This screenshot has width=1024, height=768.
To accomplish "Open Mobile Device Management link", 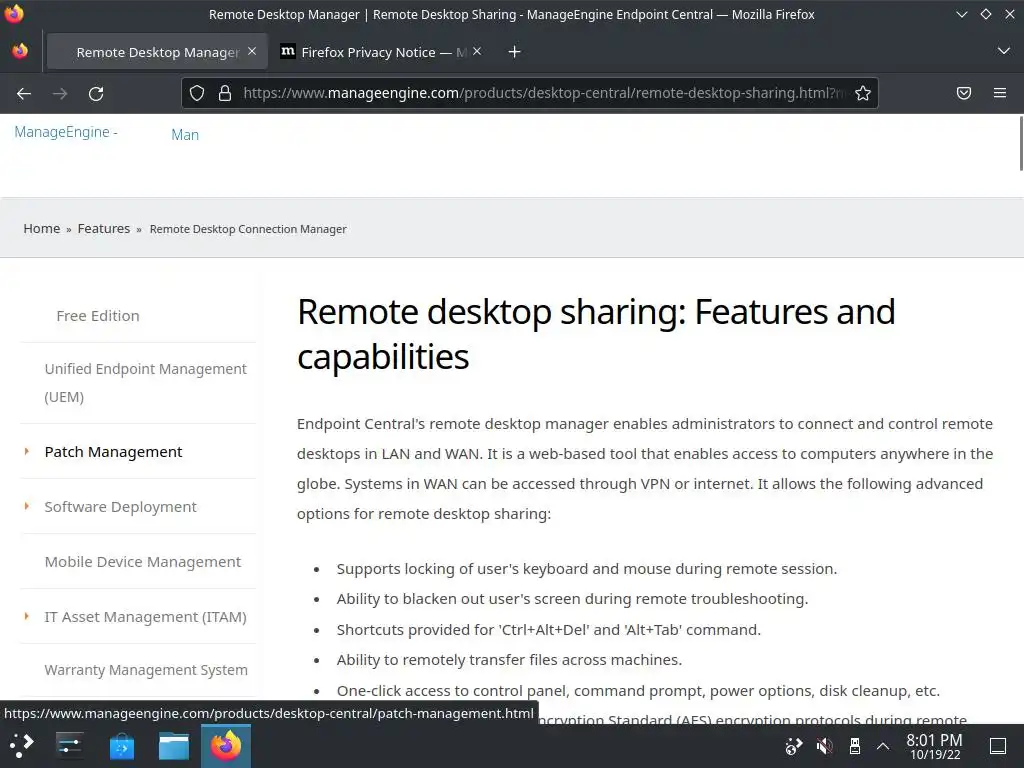I will tap(142, 562).
